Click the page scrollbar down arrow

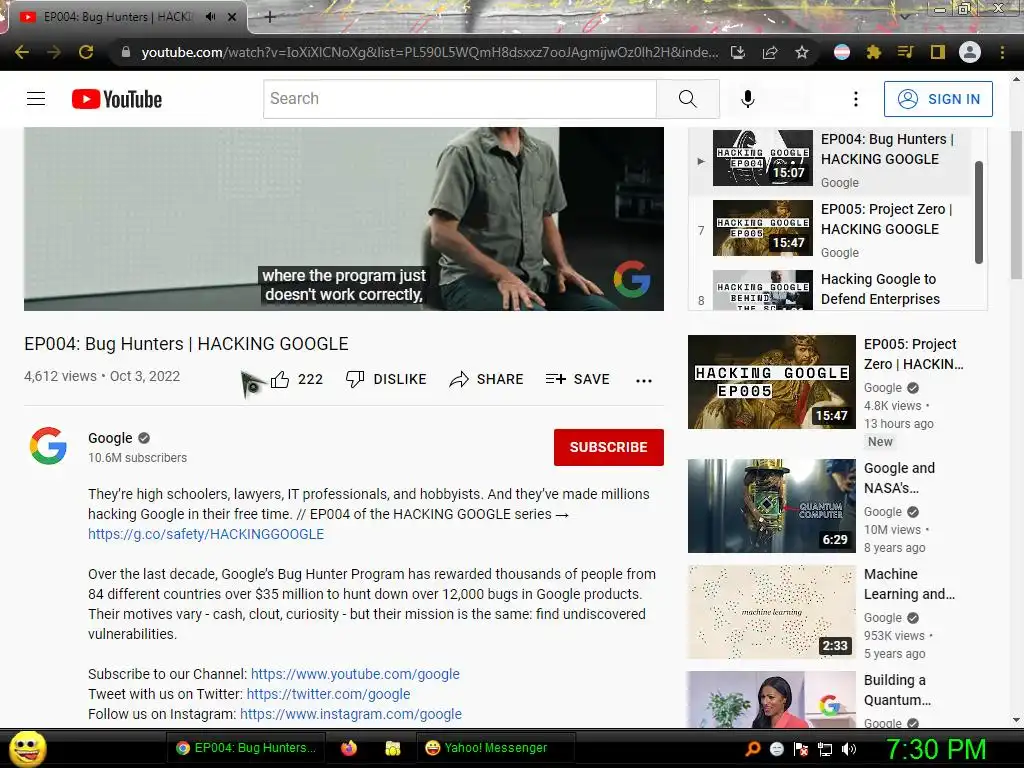click(1016, 720)
